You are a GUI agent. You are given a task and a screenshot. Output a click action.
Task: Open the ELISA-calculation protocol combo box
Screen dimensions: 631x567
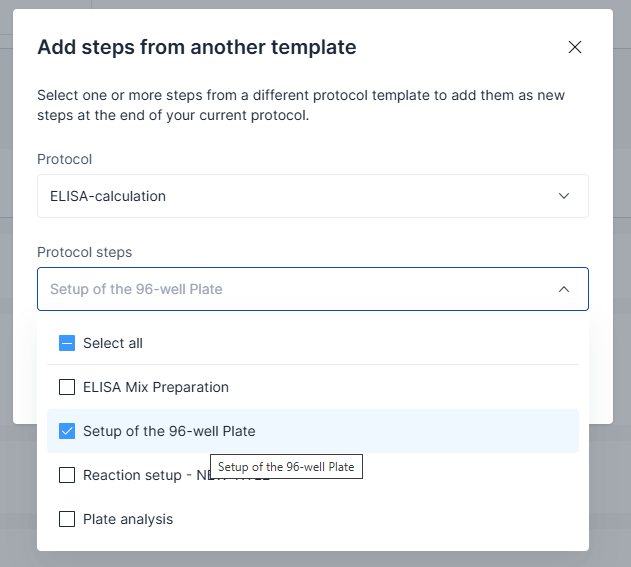point(300,196)
